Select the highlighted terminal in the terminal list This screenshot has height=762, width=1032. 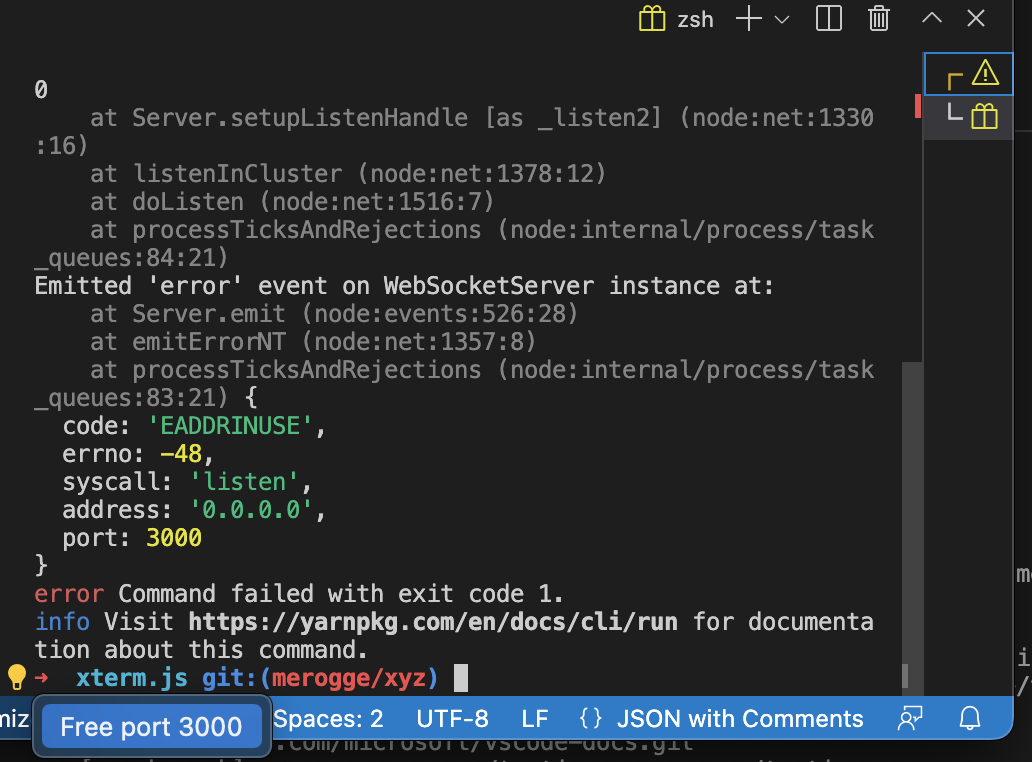click(x=968, y=73)
